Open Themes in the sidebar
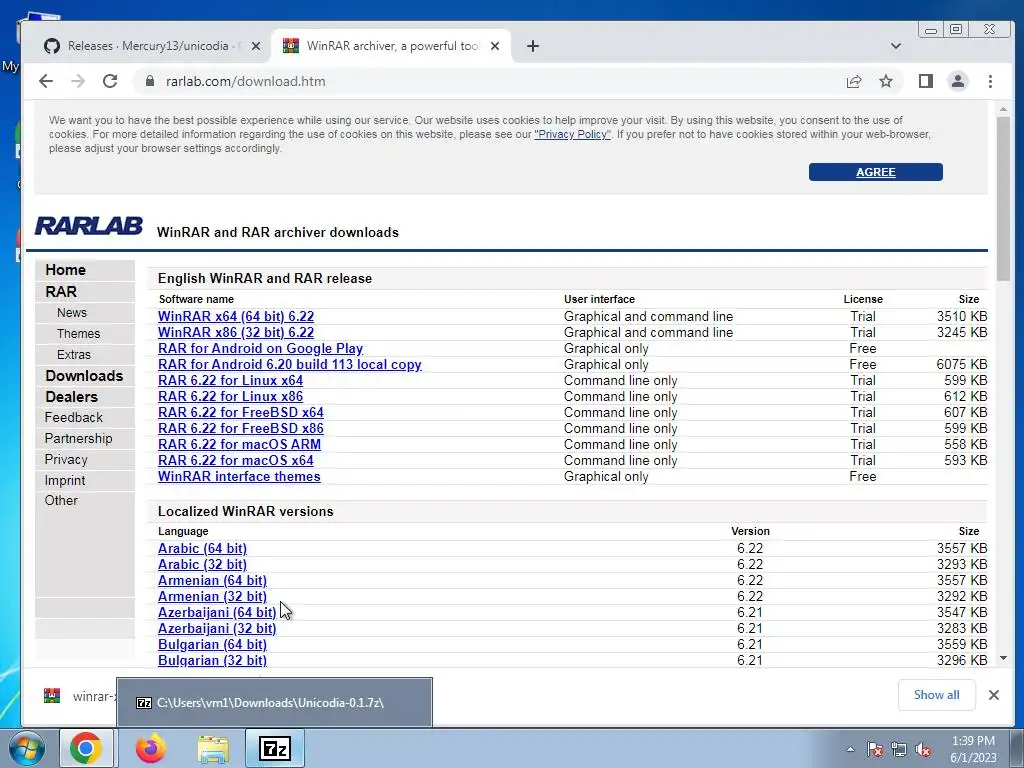 pyautogui.click(x=78, y=334)
